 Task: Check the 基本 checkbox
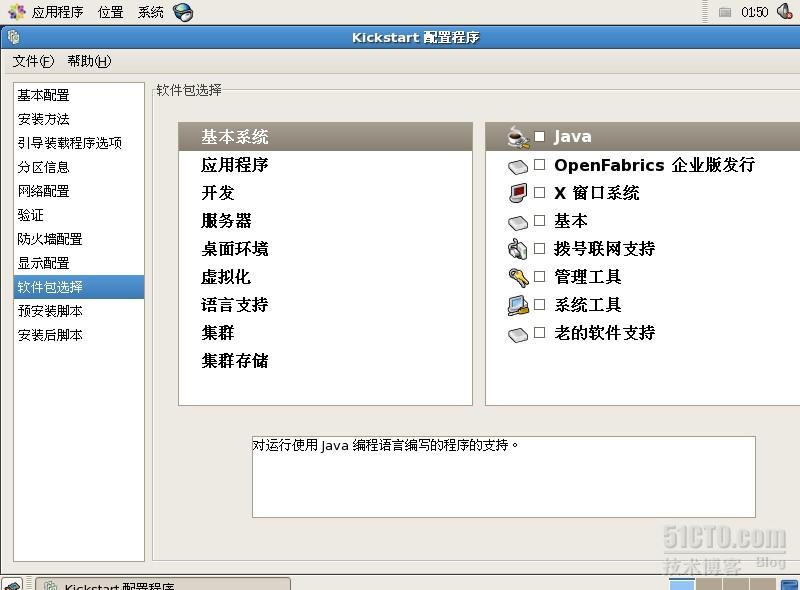539,220
